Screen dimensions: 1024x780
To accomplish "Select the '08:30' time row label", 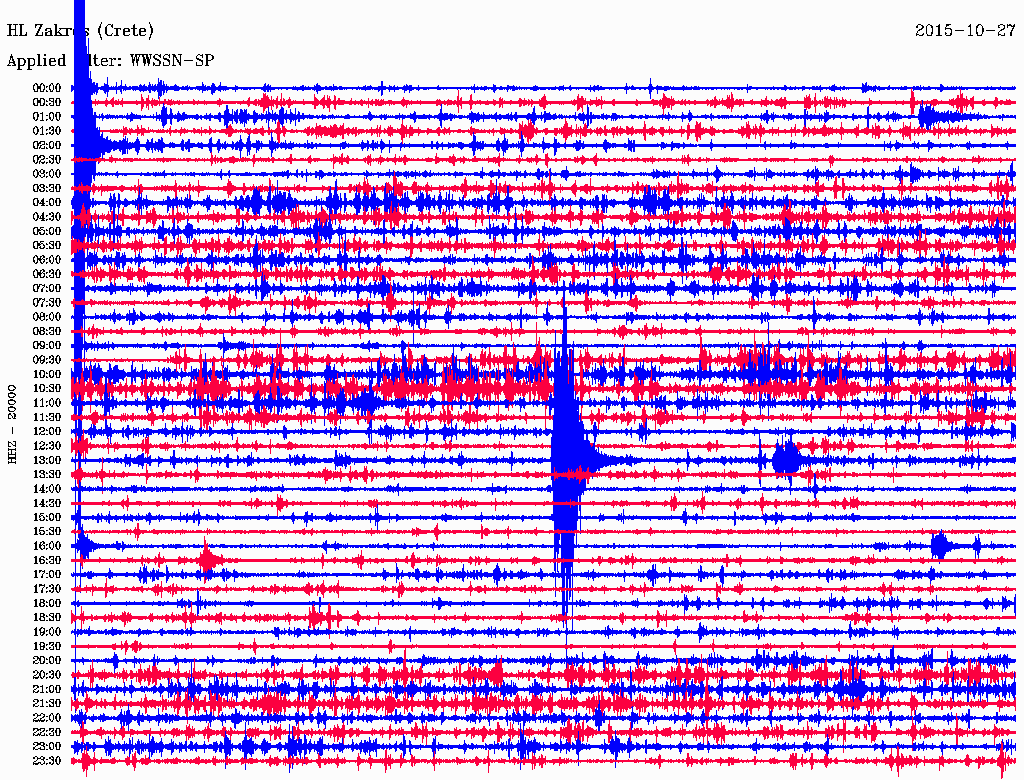I will (47, 332).
